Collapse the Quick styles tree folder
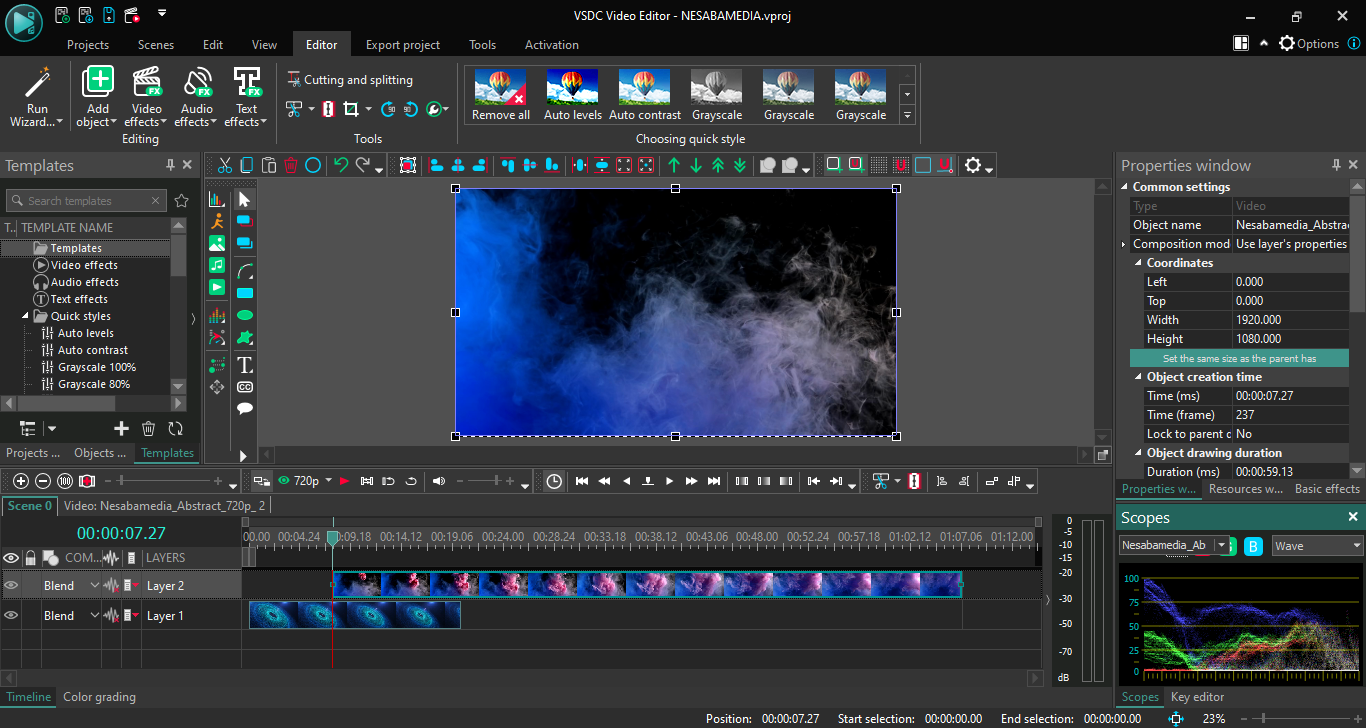 coord(26,316)
